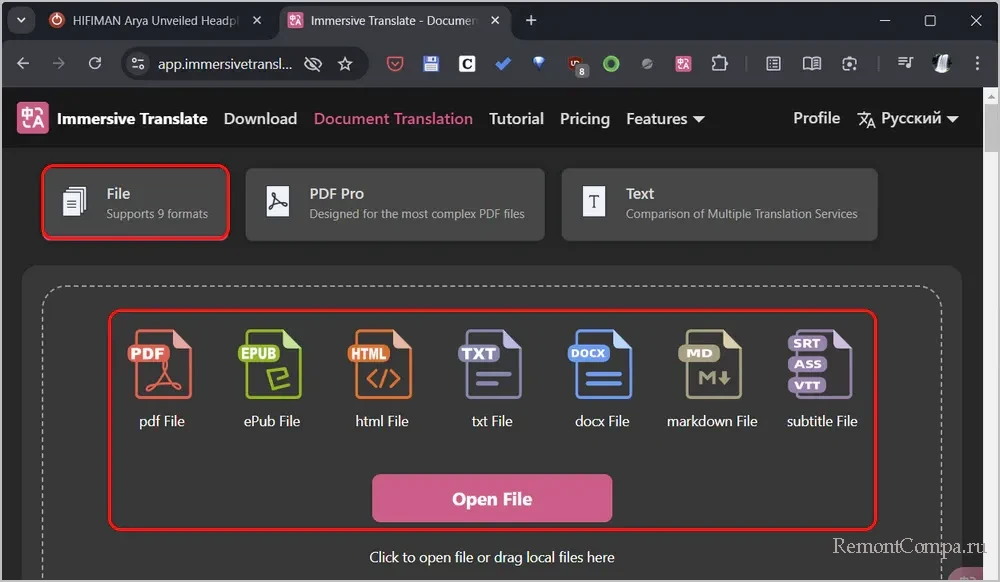Pick the txt File format icon

pyautogui.click(x=491, y=365)
